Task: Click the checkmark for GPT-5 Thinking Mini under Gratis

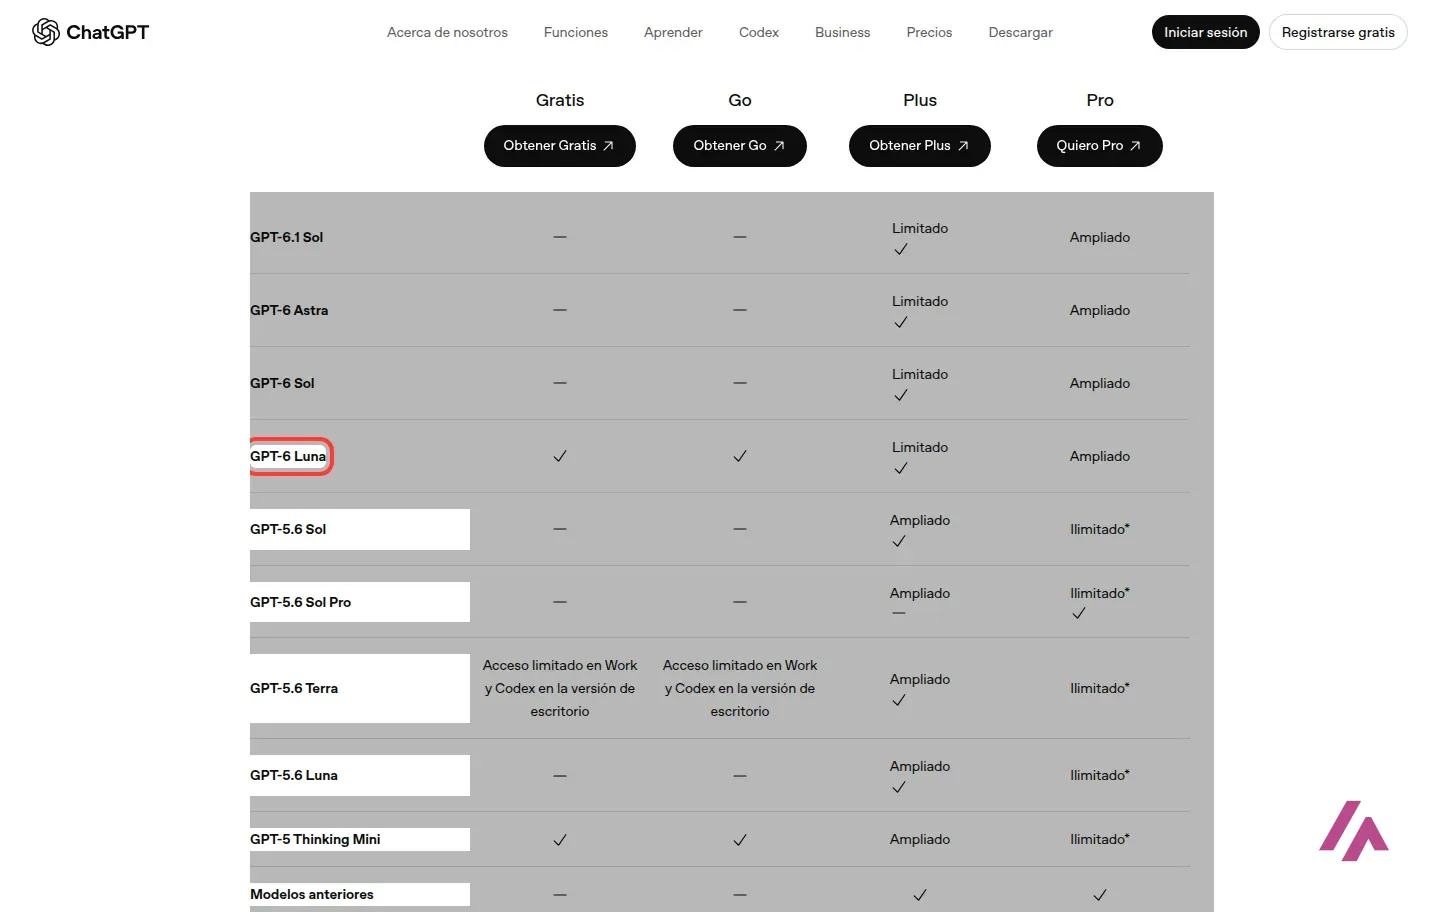Action: tap(560, 840)
